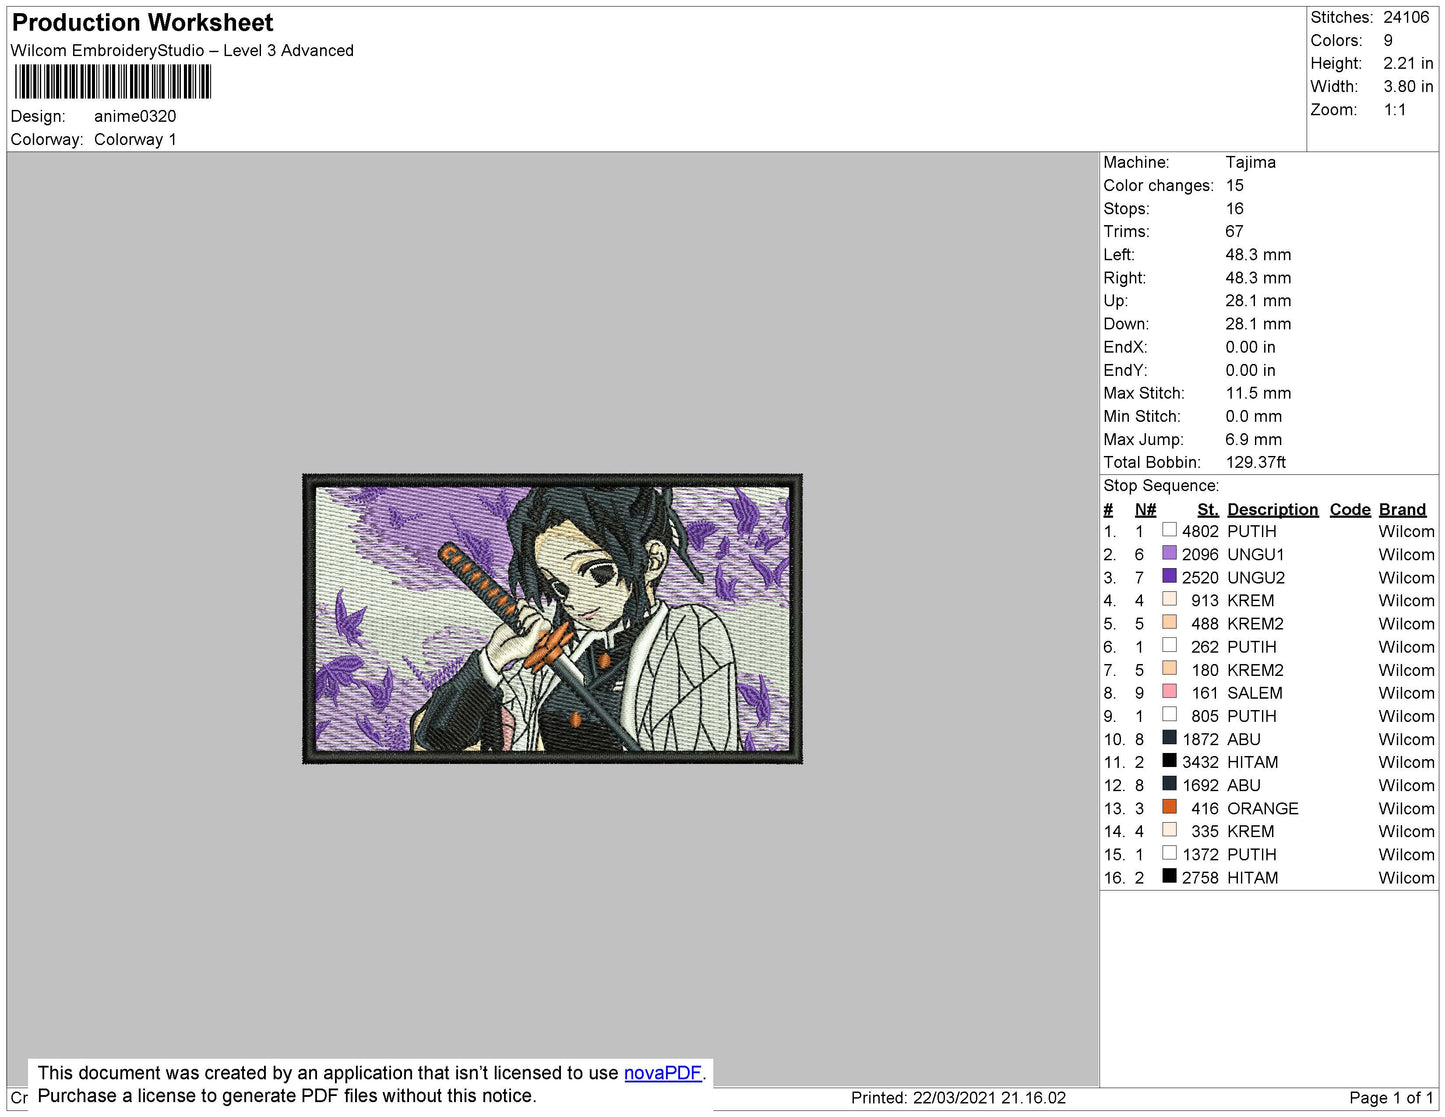Pick the ORANGE color swatch
The width and height of the screenshot is (1445, 1117).
(1169, 807)
